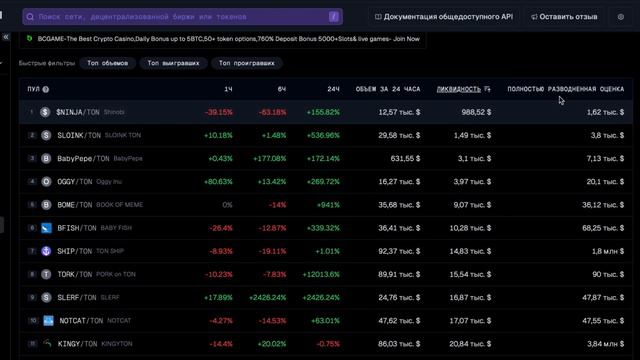Focus the network and token search field
The width and height of the screenshot is (640, 360).
[x=182, y=17]
